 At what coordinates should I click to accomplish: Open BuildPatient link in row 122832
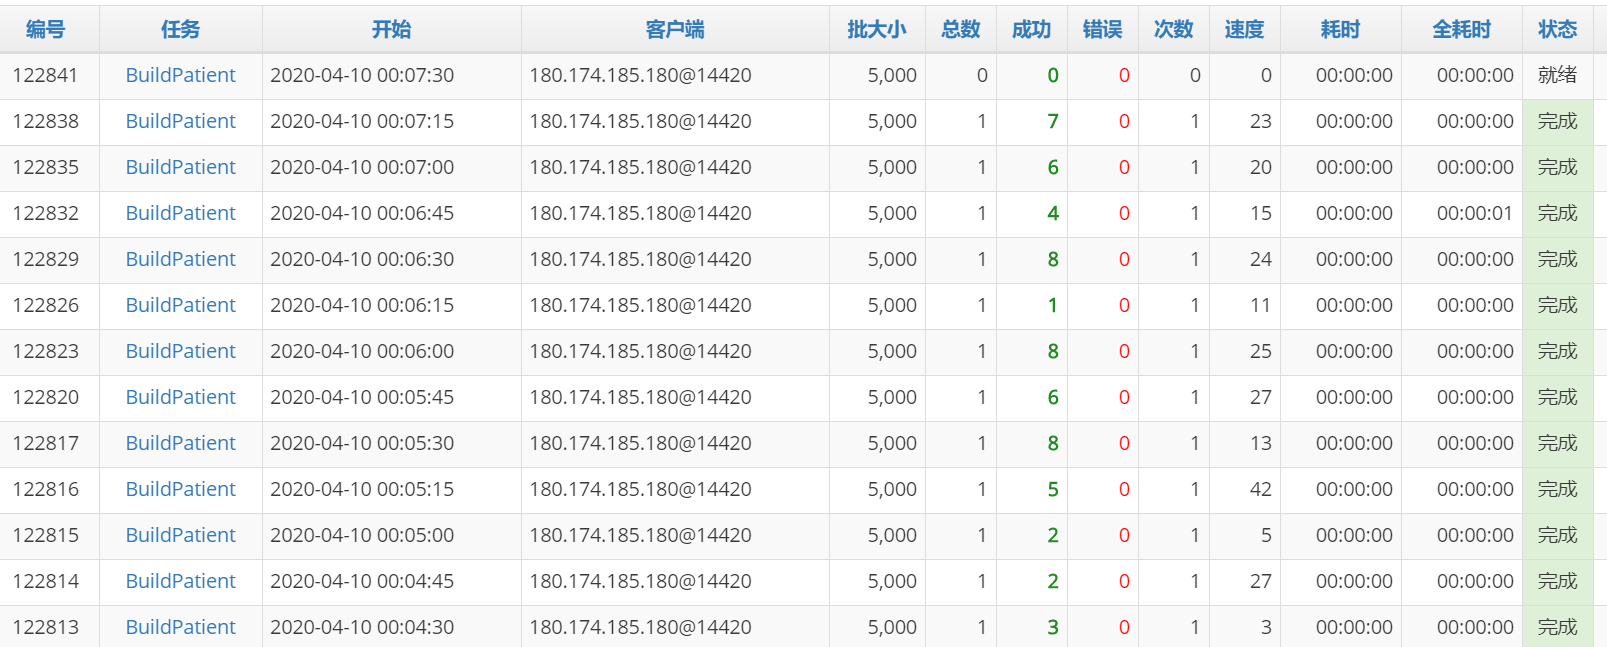[x=181, y=214]
